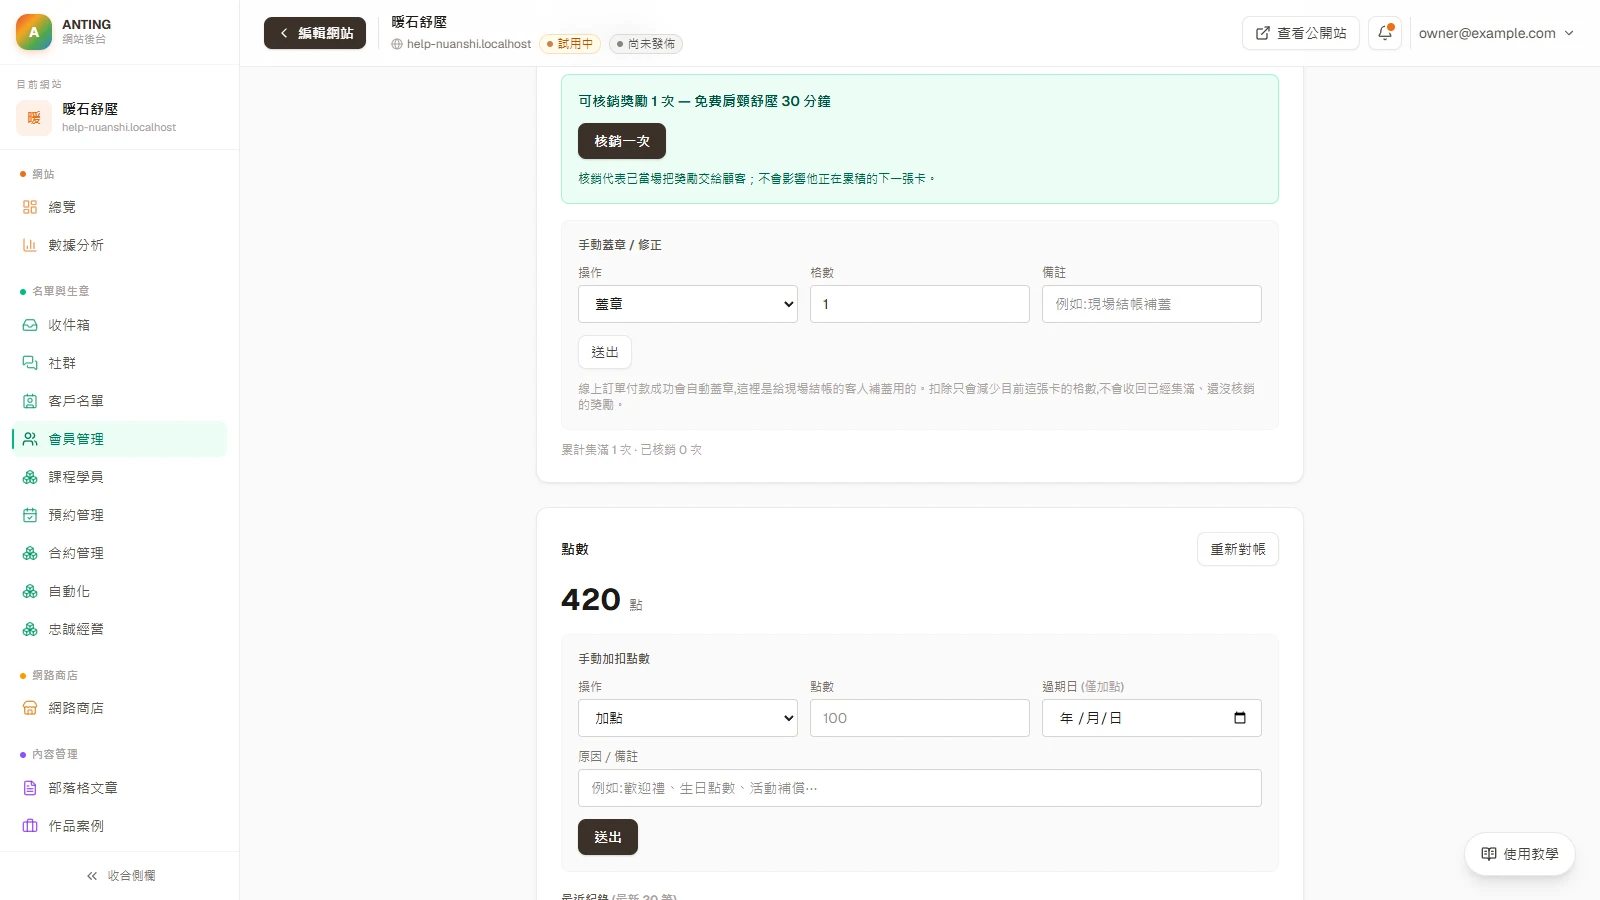Click the 收件箱 inbox icon

point(30,325)
